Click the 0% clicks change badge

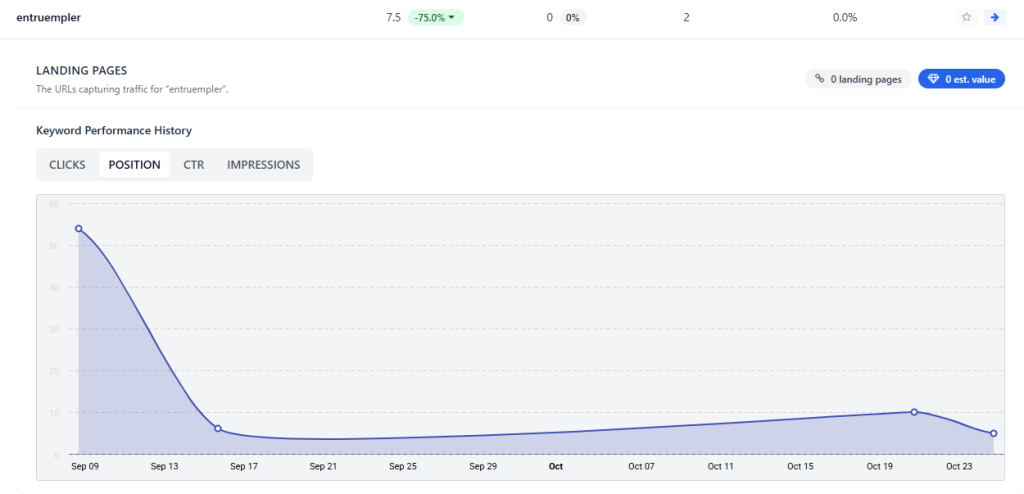pyautogui.click(x=572, y=17)
